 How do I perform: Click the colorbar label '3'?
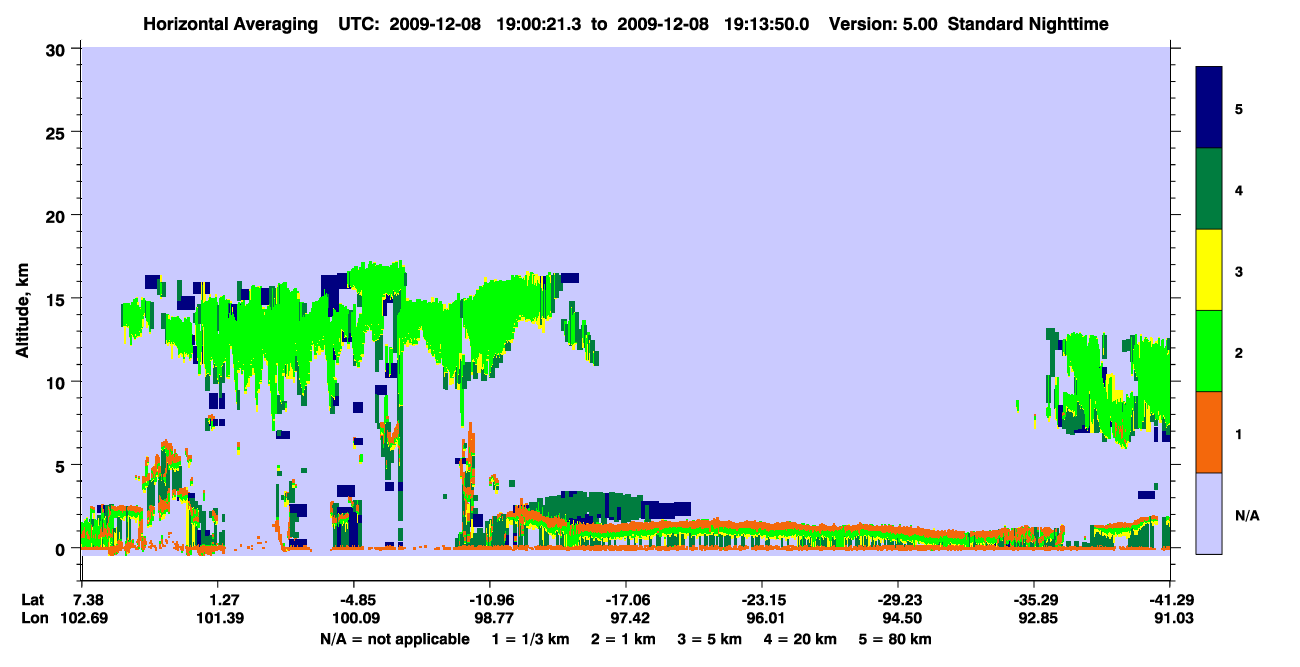tap(1239, 271)
